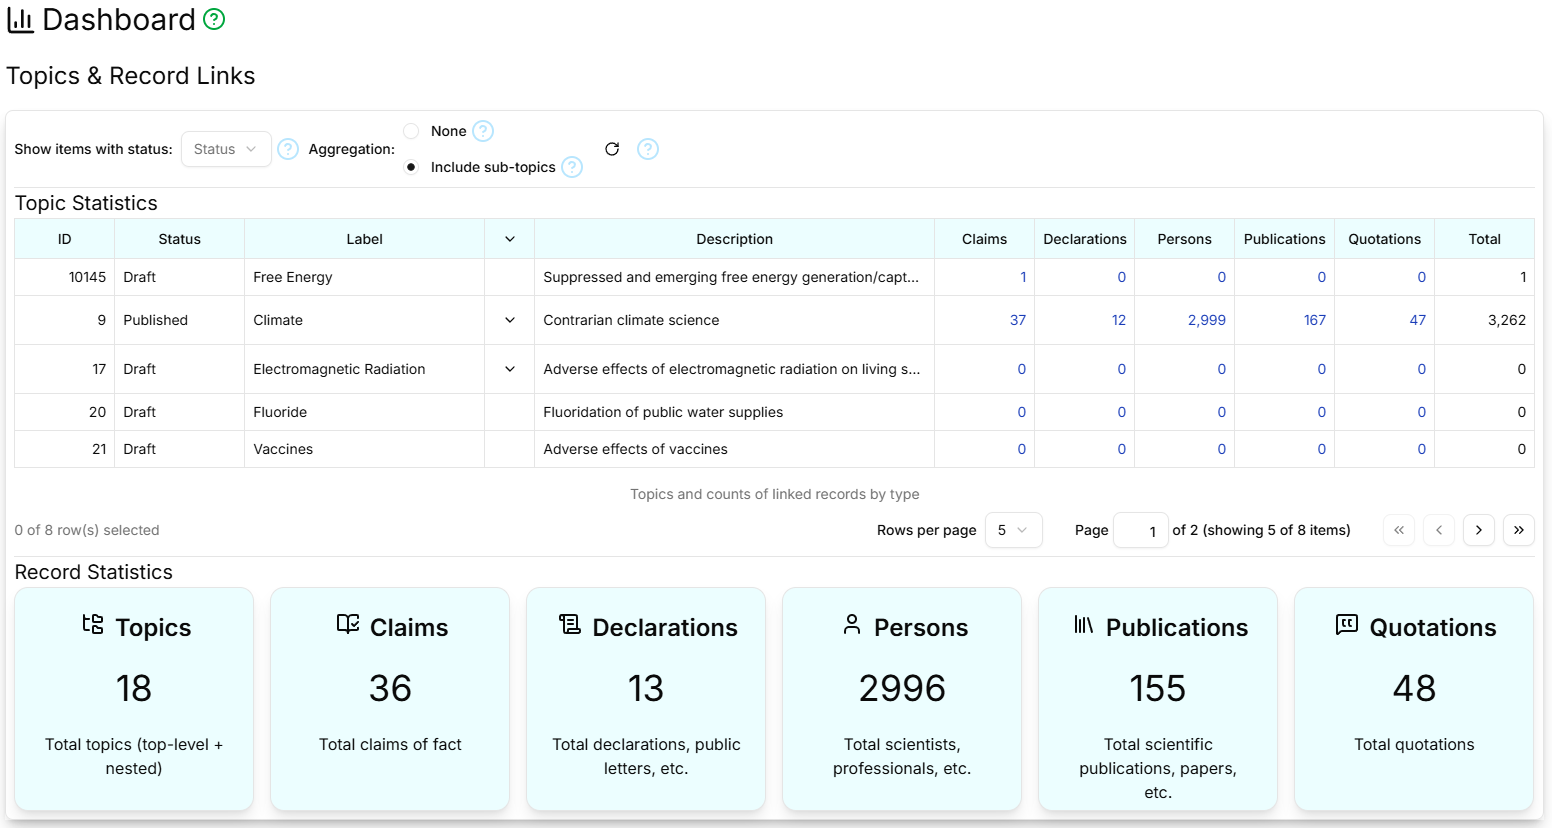Image resolution: width=1552 pixels, height=828 pixels.
Task: Open Climate persons count 2,999
Action: [x=1207, y=320]
